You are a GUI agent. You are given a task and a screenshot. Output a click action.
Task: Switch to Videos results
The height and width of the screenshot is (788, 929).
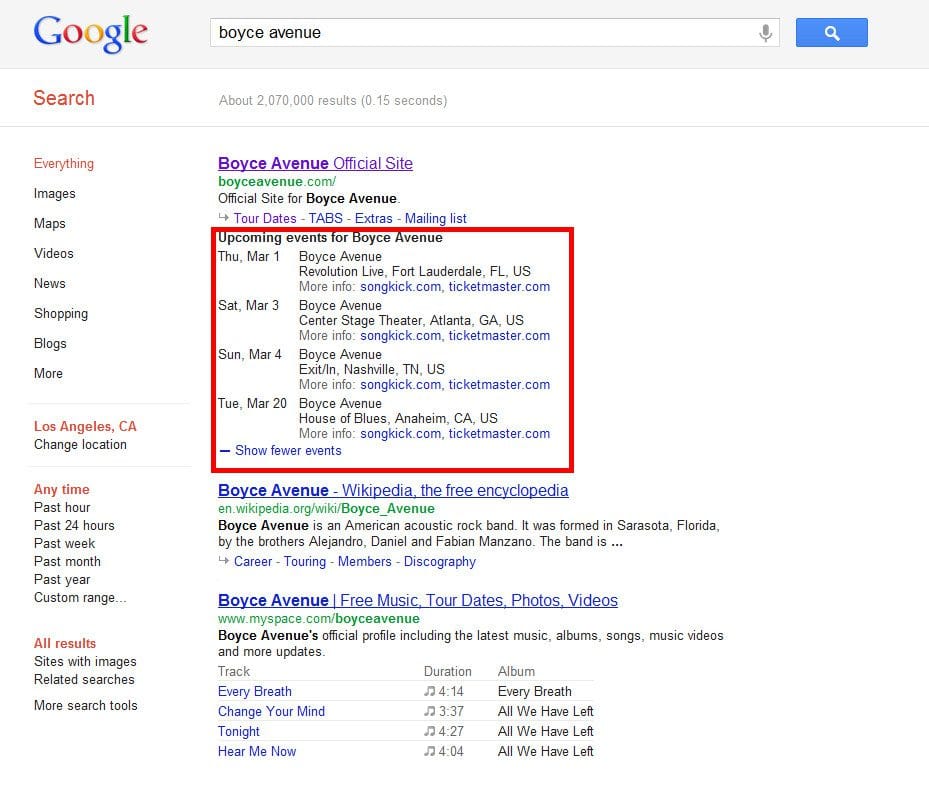[x=54, y=254]
